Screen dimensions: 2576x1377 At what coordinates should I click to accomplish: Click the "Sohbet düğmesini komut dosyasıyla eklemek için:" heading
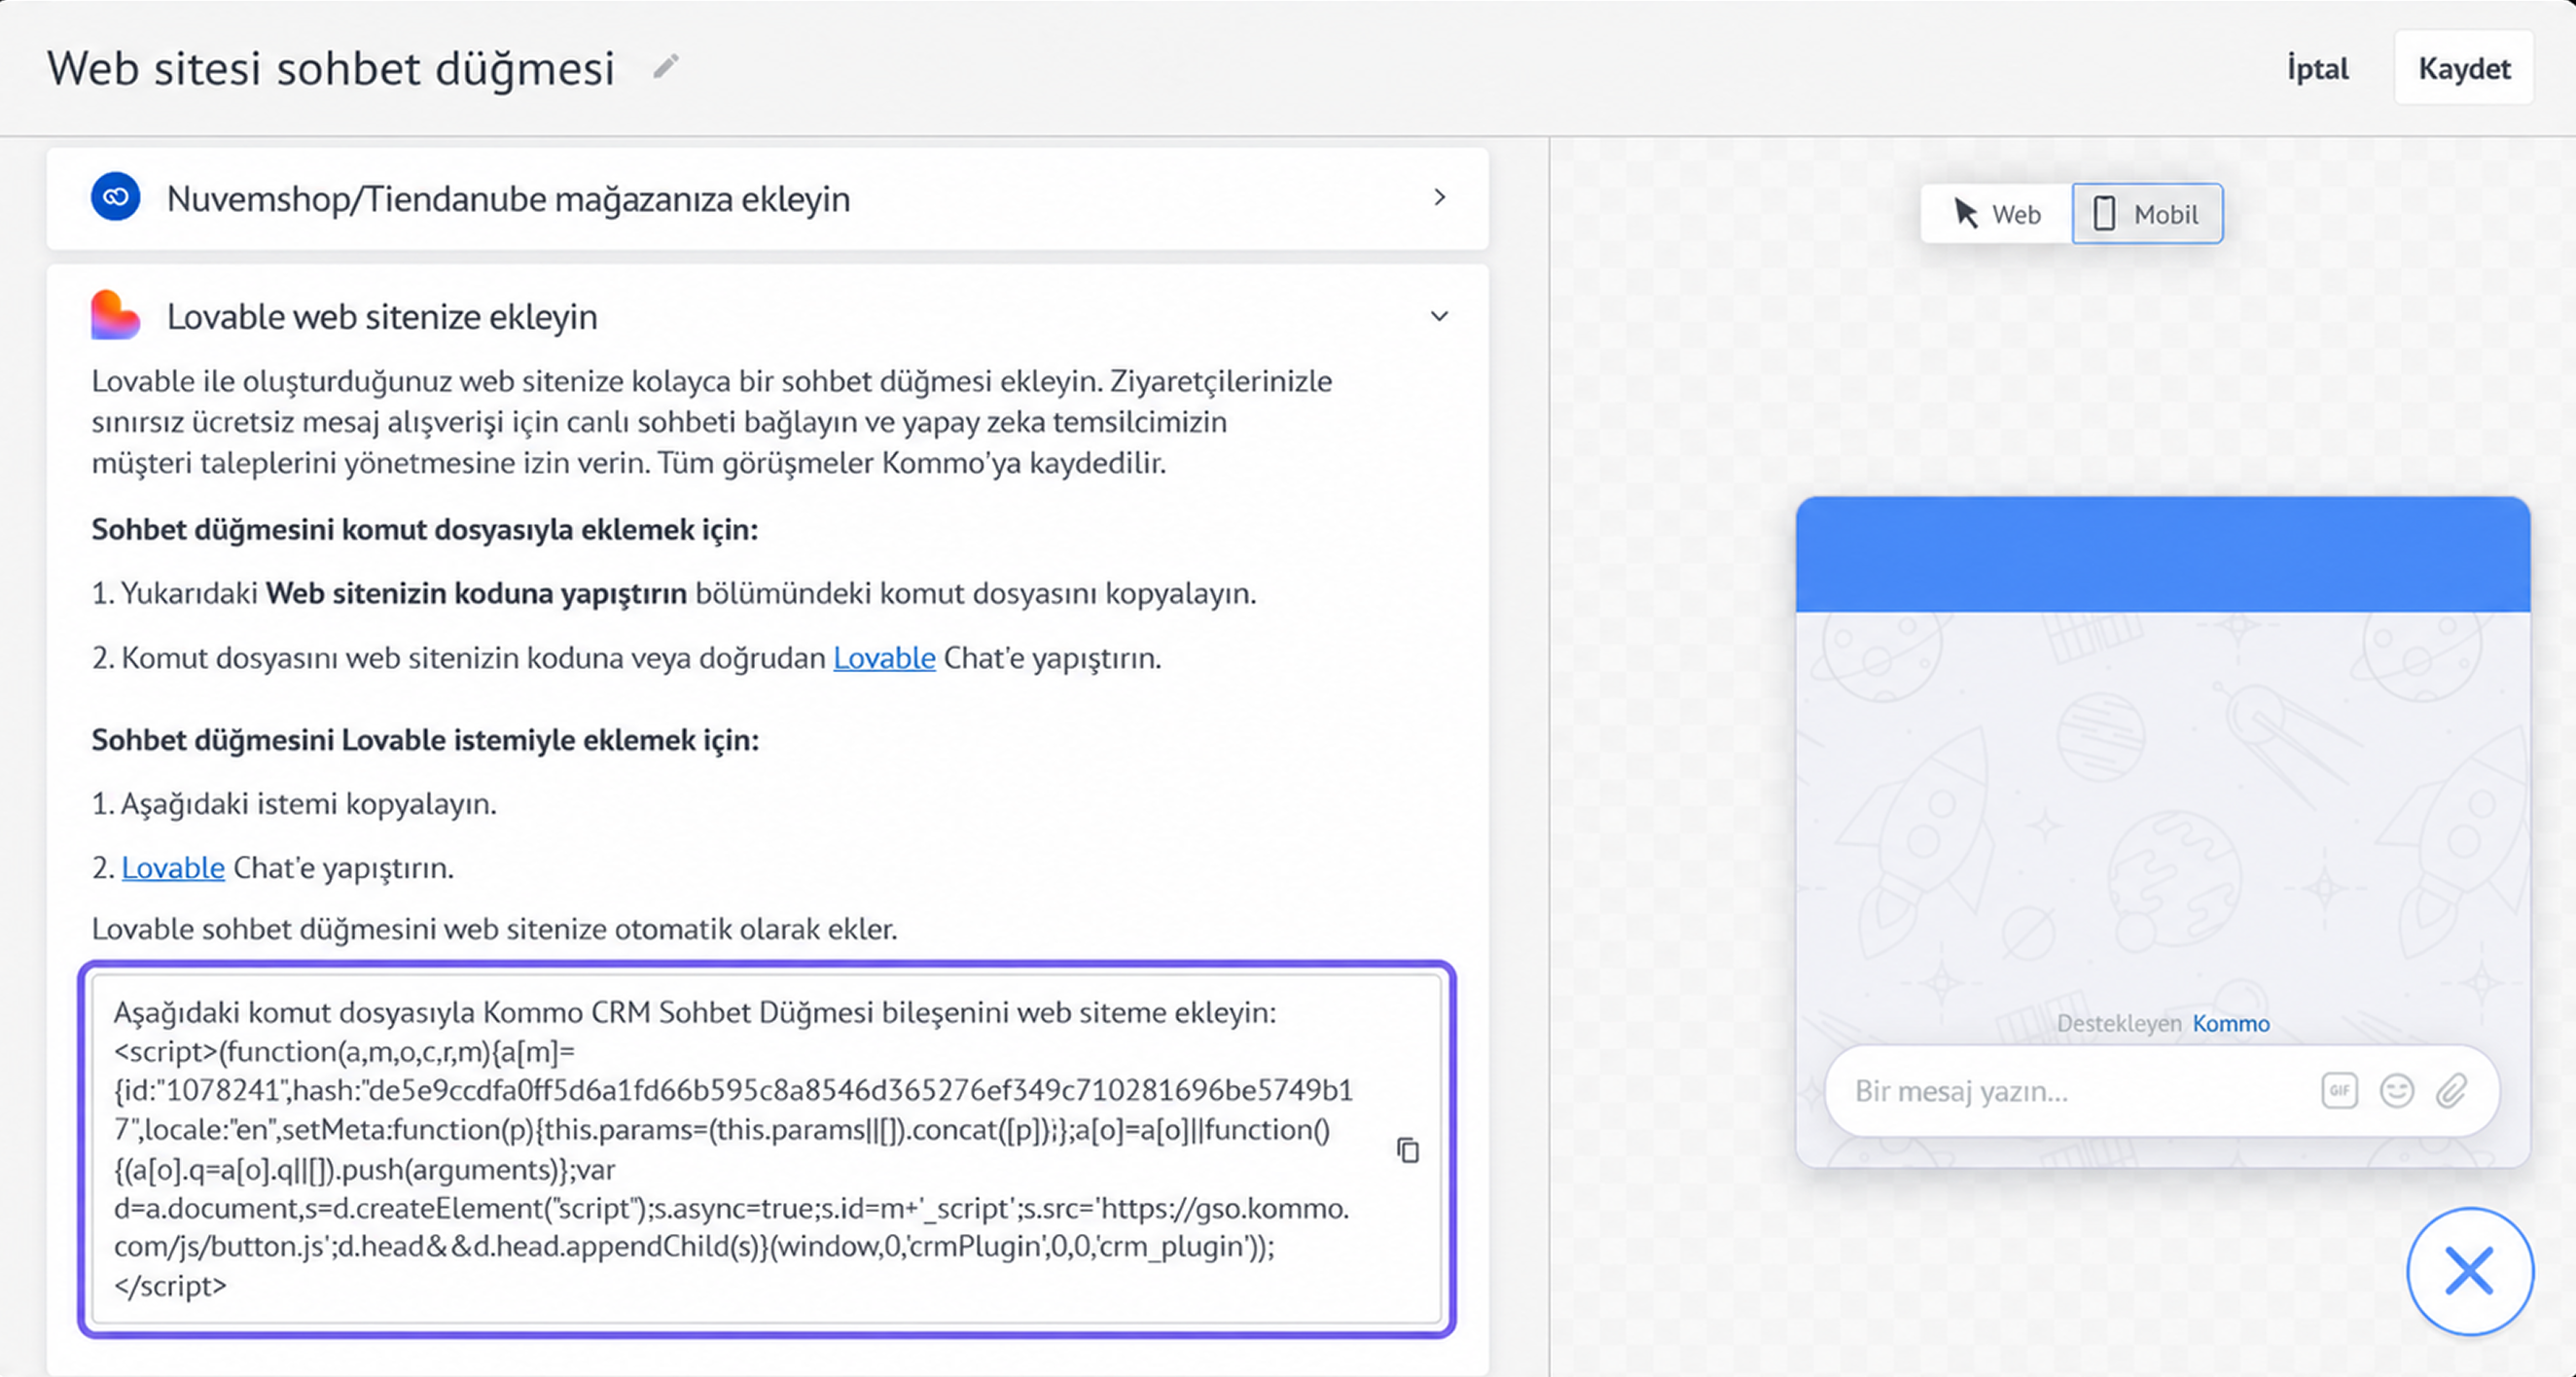[425, 530]
